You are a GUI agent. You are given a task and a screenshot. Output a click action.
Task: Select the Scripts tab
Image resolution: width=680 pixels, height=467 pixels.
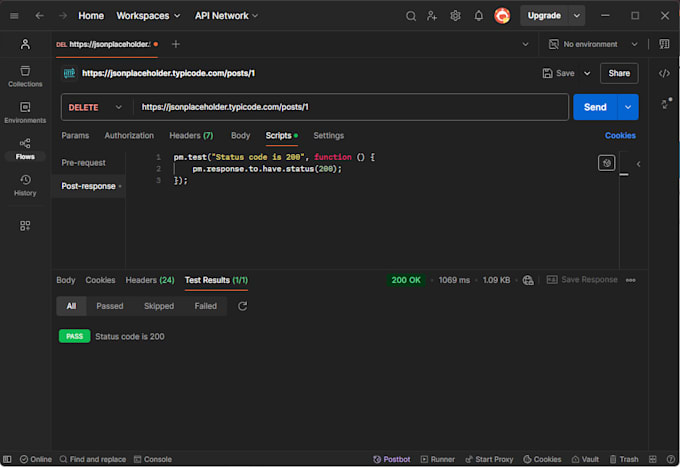(281, 136)
